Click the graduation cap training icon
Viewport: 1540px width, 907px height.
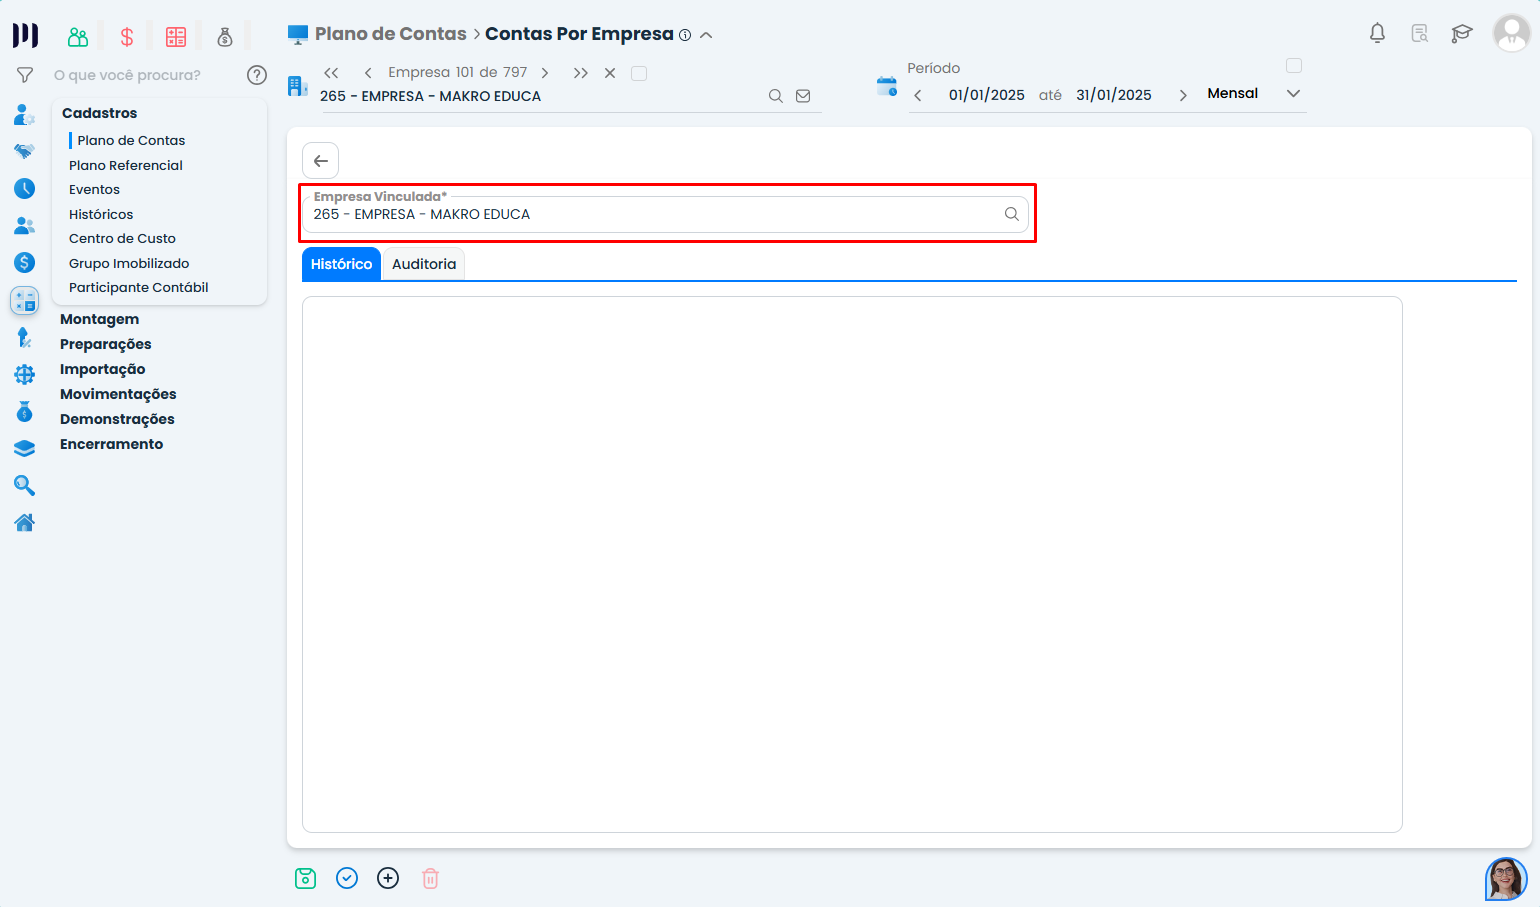(x=1462, y=33)
